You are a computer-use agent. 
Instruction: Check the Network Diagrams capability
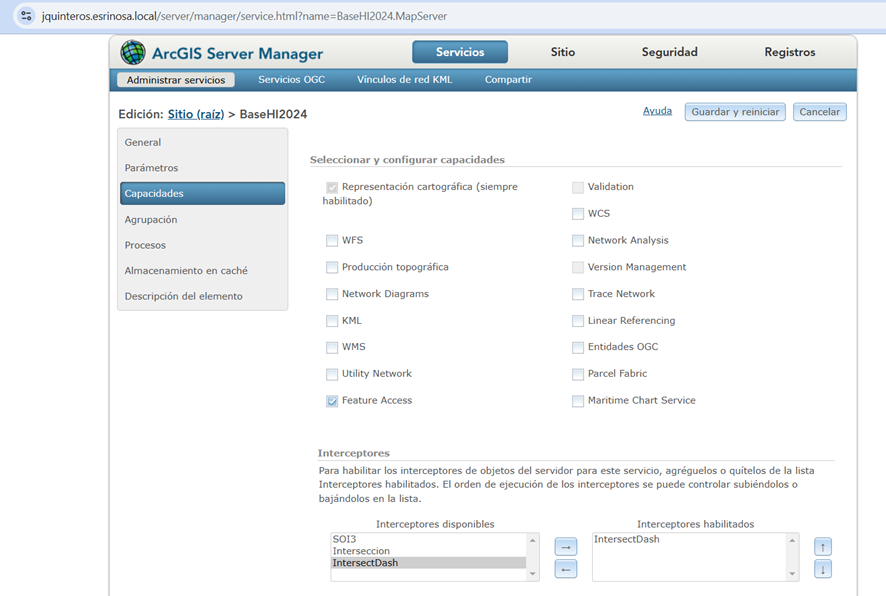pyautogui.click(x=332, y=294)
